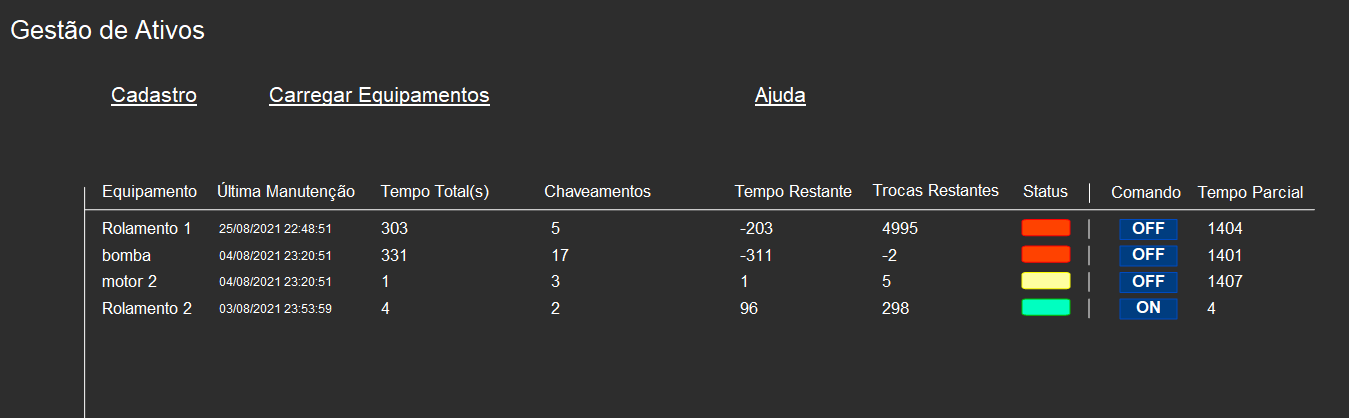Click green status indicator of Rolamento 2
The width and height of the screenshot is (1349, 418).
1045,308
